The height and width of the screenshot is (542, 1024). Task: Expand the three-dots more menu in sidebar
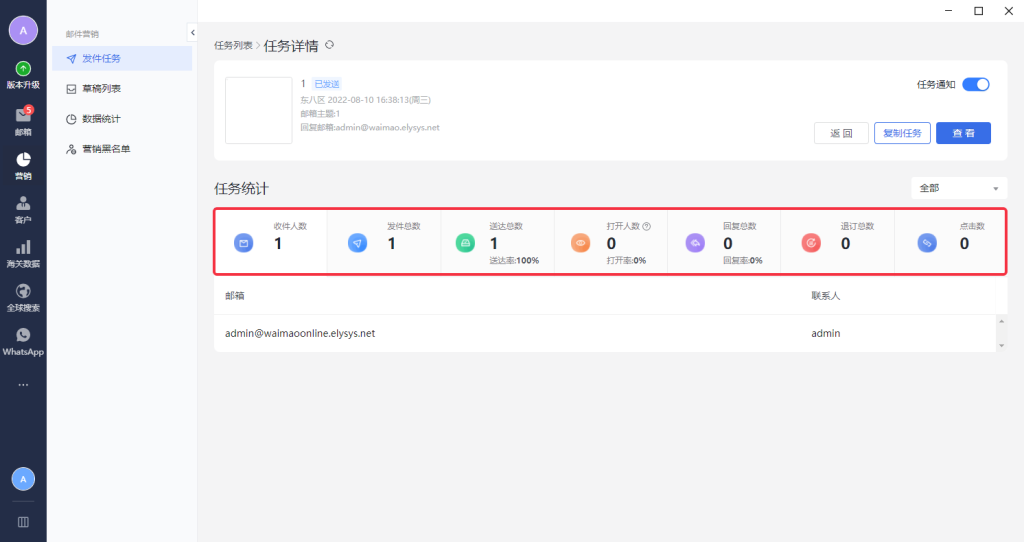coord(23,385)
